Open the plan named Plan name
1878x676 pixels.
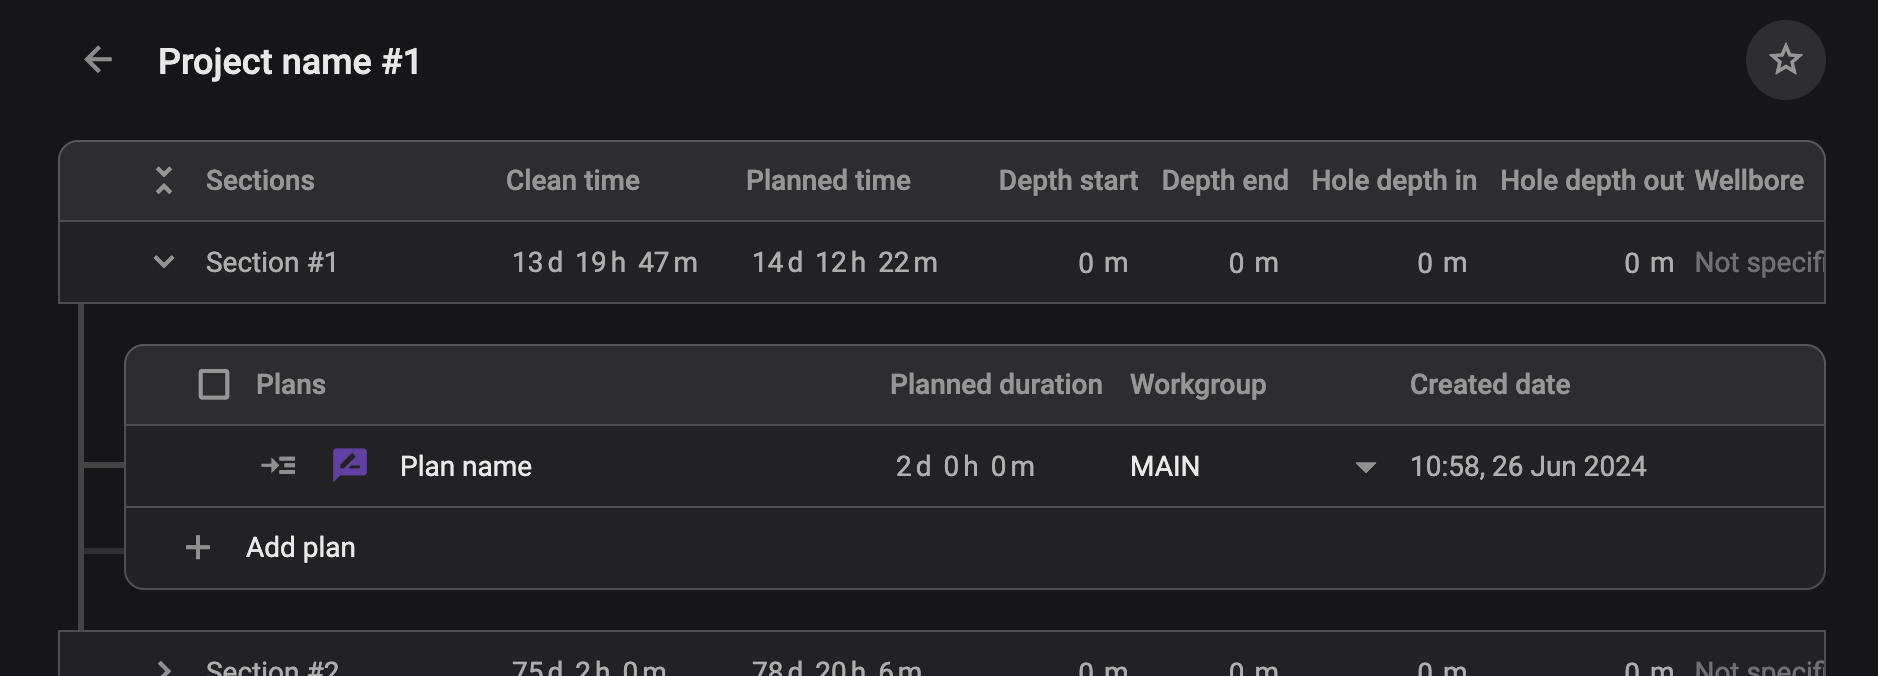466,466
